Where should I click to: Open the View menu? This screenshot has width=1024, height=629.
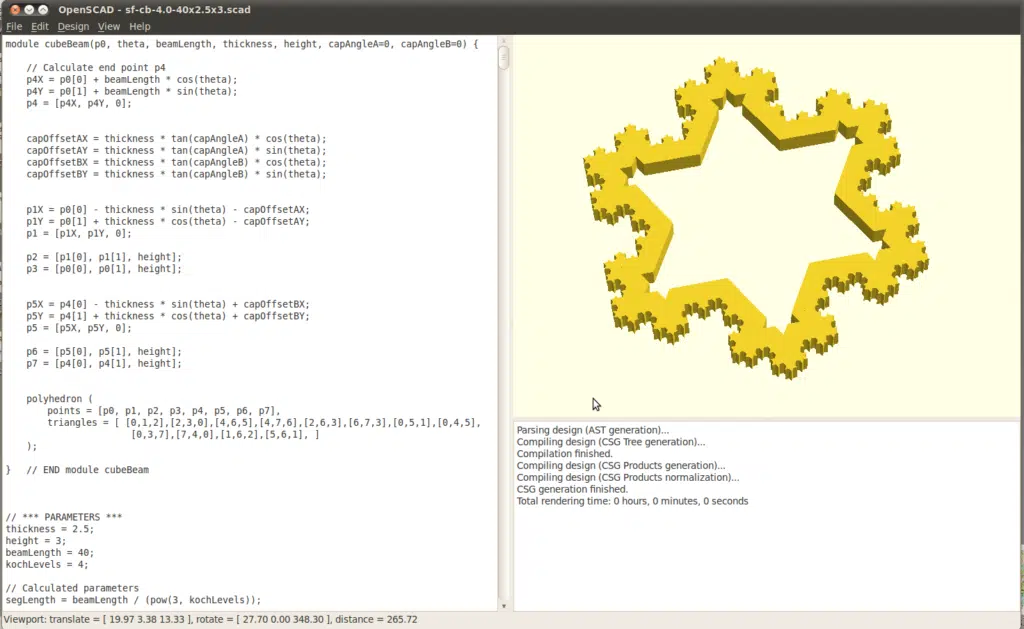pos(108,26)
